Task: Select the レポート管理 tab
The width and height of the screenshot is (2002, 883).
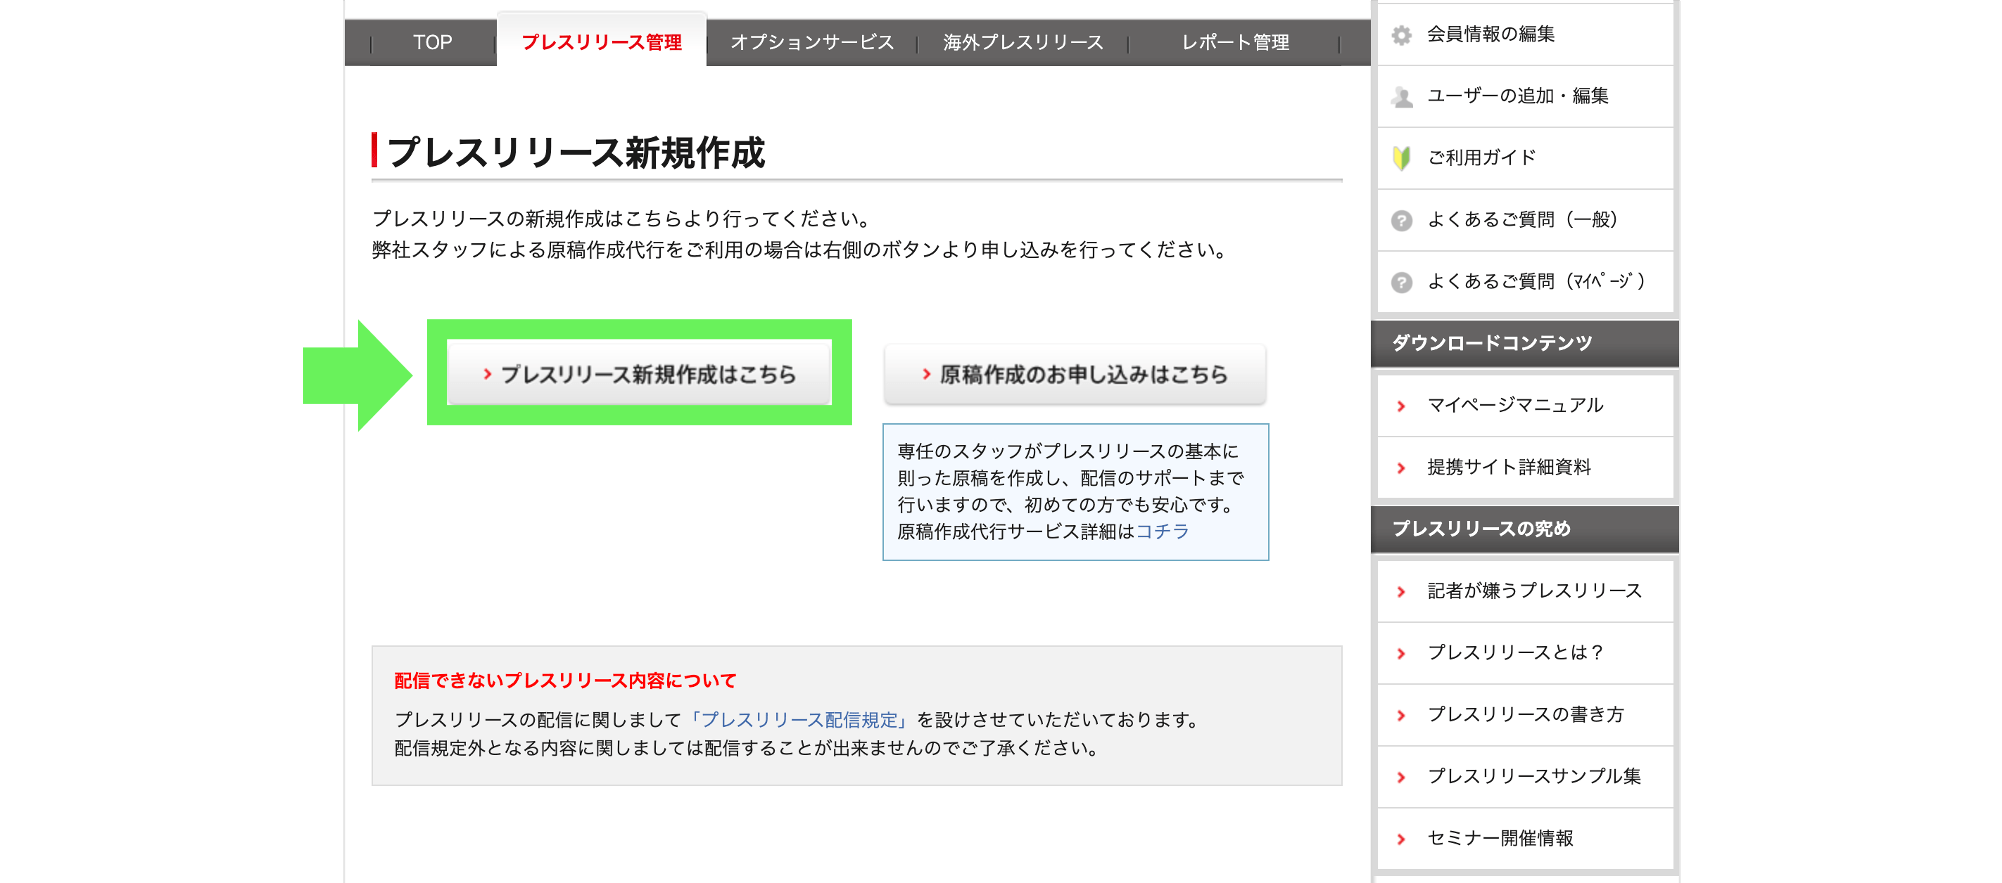Action: [x=1235, y=43]
